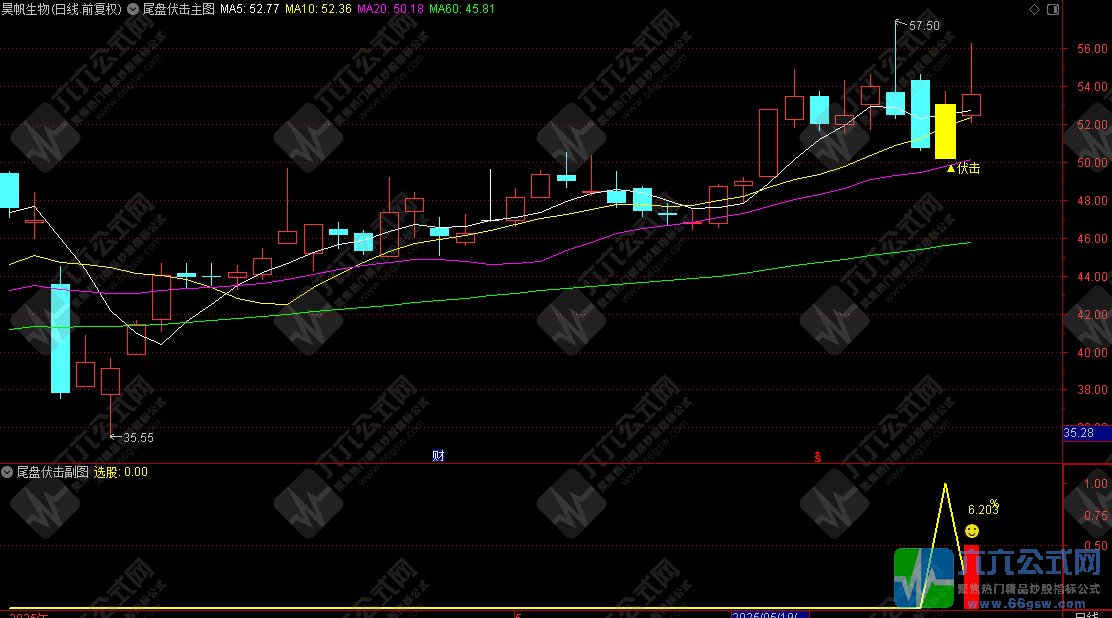Click the yellow 伏击 triangle signal marker
1112x618 pixels.
(951, 168)
